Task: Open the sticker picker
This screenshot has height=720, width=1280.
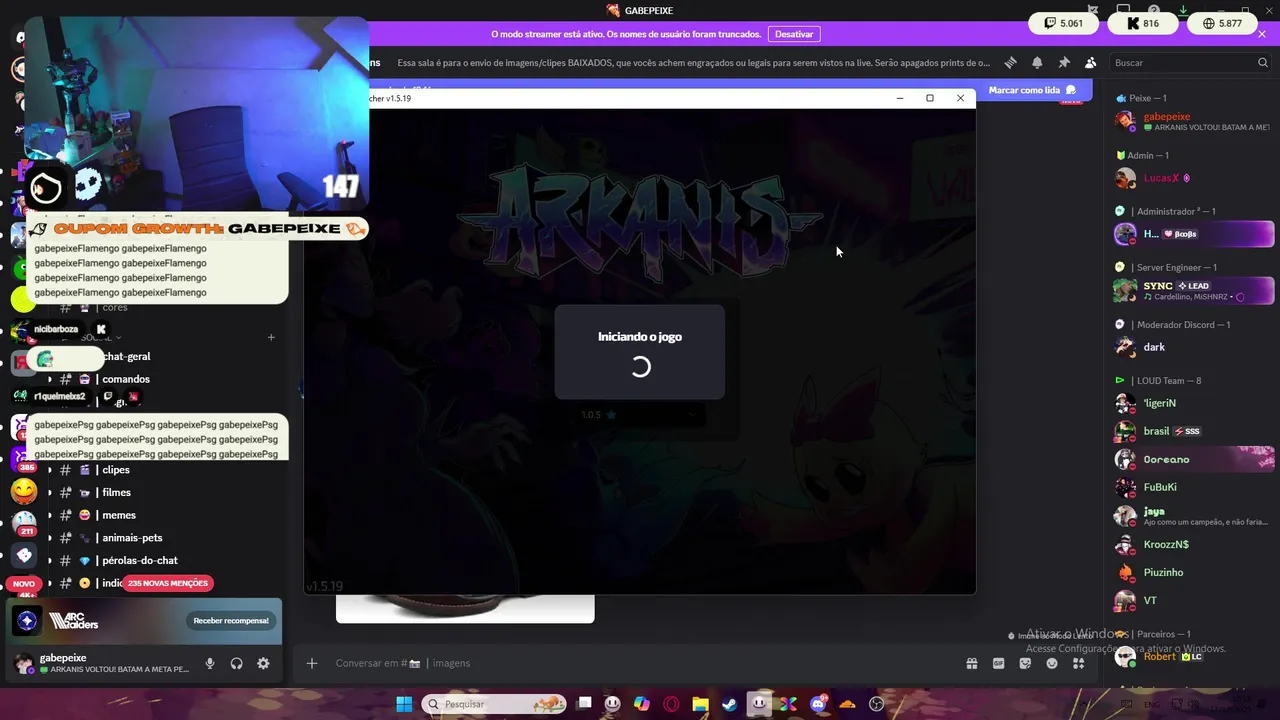Action: (x=1025, y=663)
